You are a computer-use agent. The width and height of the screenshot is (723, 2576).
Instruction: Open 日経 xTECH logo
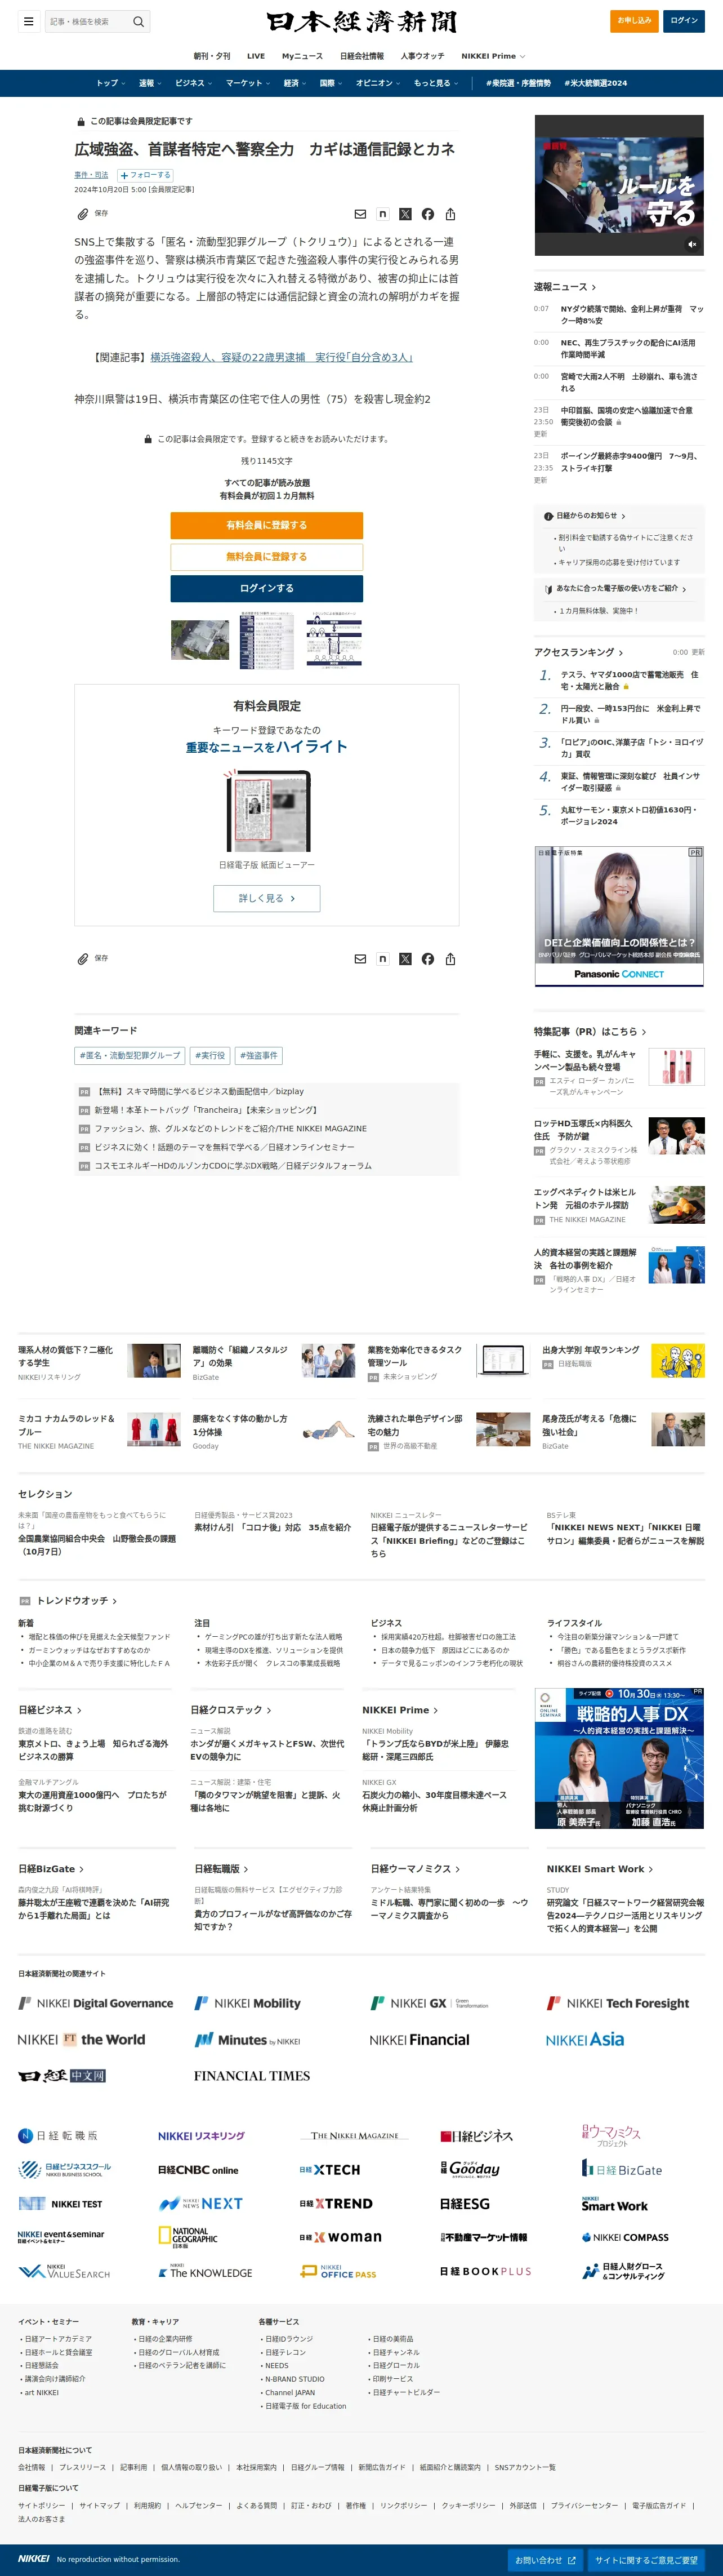pos(330,2170)
